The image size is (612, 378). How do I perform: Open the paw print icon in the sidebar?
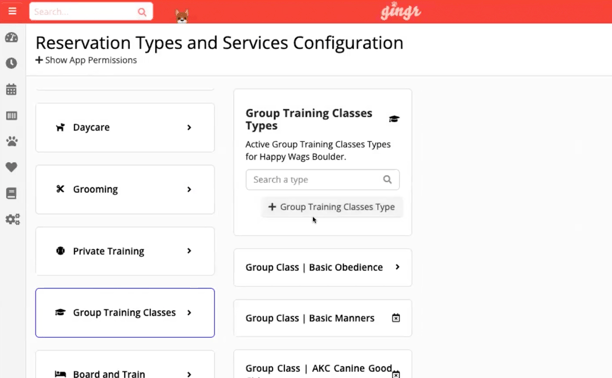(x=12, y=141)
